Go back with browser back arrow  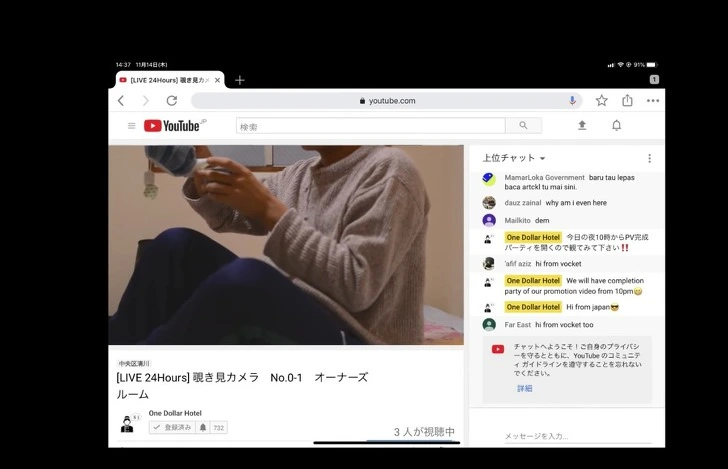[121, 101]
